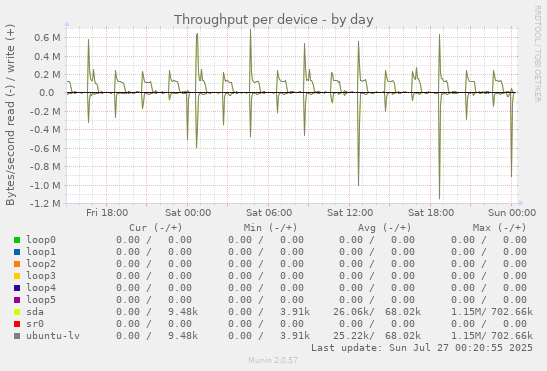Click the '0.6 M' y-axis label
The height and width of the screenshot is (371, 547).
tap(47, 38)
